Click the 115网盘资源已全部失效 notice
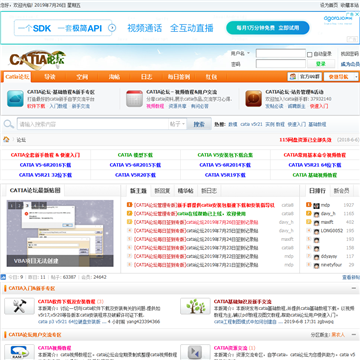 305,140
